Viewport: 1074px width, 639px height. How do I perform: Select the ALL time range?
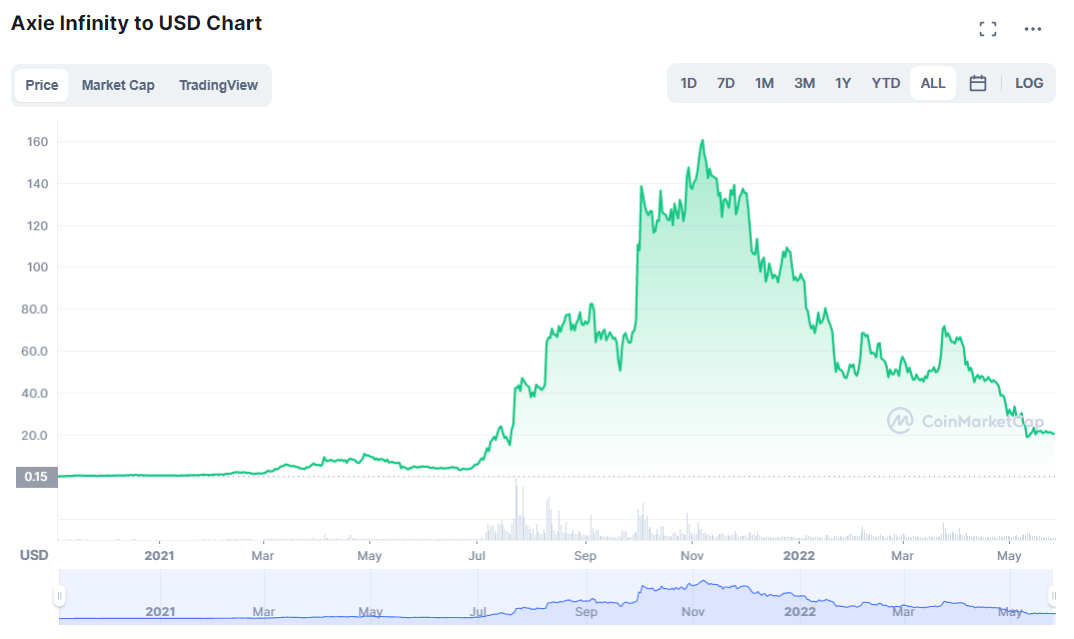933,84
